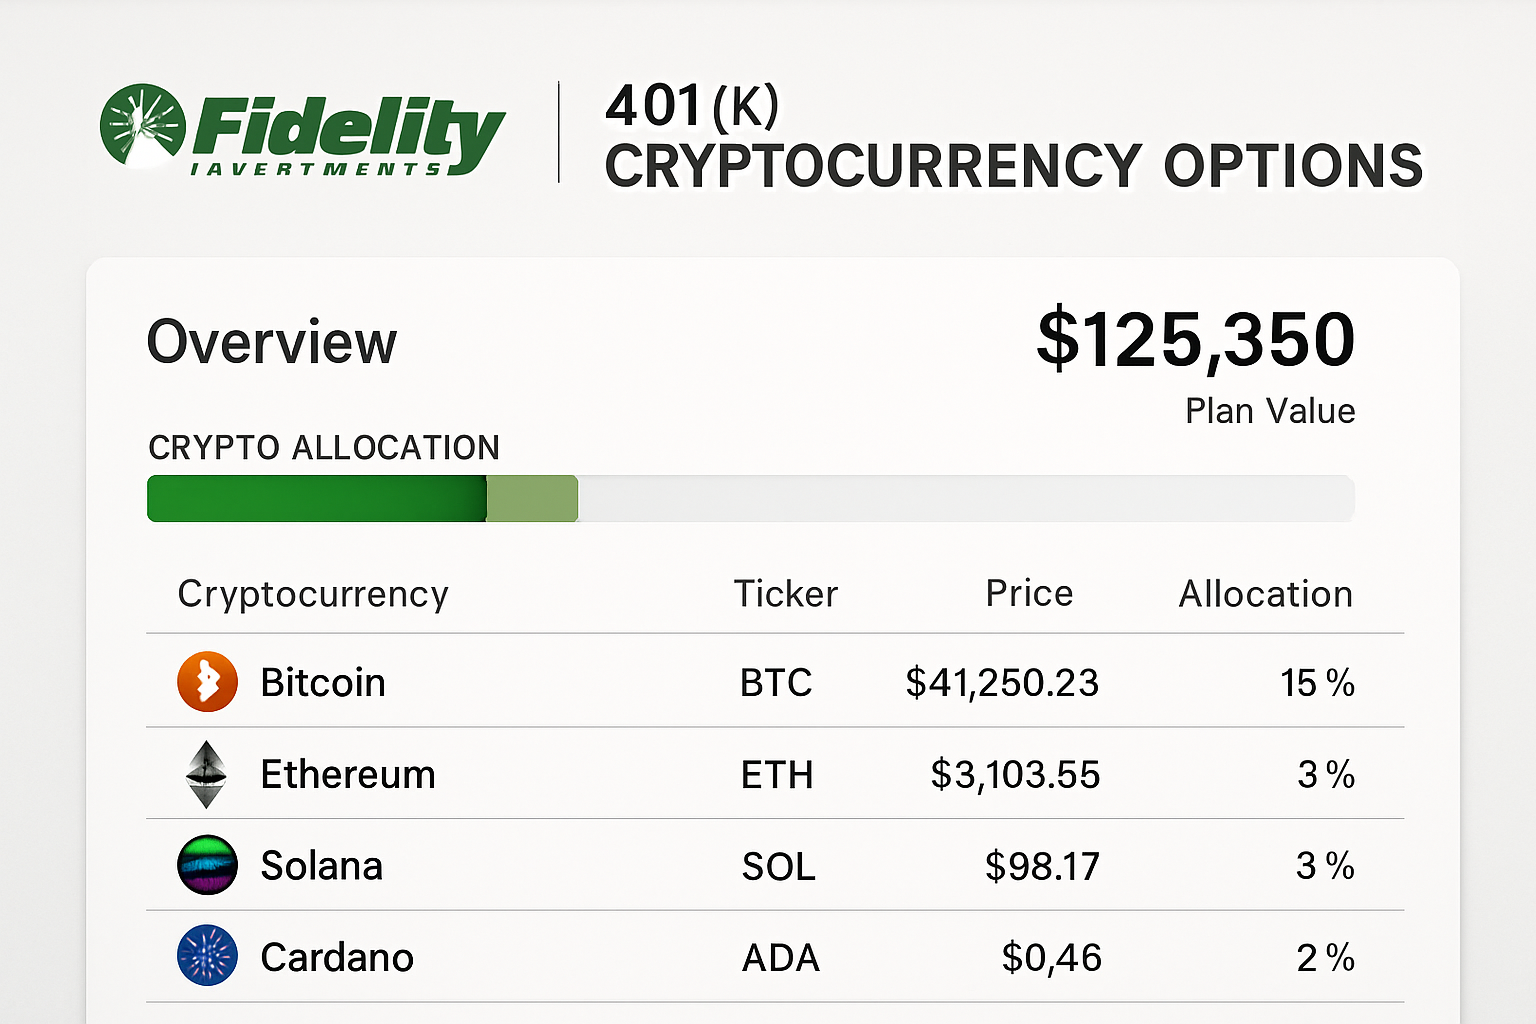Sort by the Ticker column header
Screen dimensions: 1536x1024
[785, 594]
